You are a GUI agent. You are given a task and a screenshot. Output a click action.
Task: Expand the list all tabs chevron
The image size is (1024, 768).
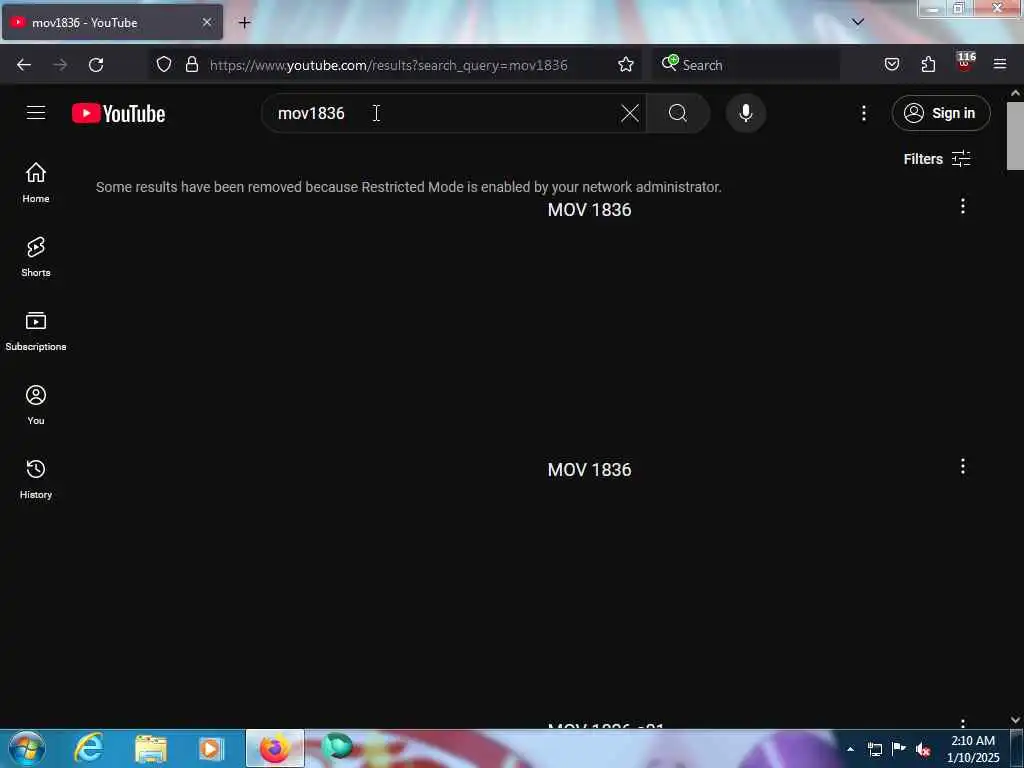pos(857,22)
